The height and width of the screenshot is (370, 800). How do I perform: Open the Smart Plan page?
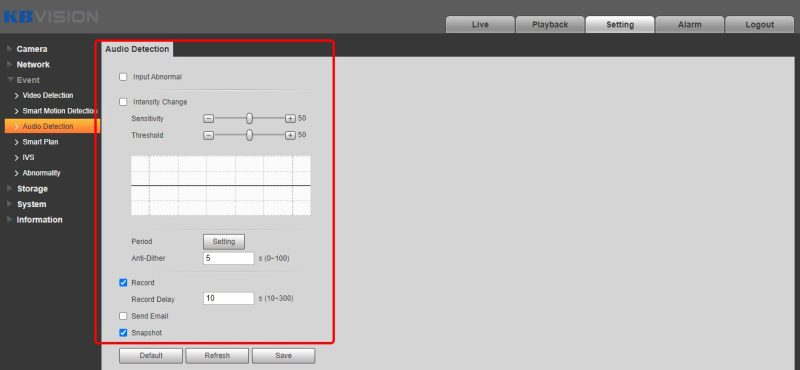40,142
